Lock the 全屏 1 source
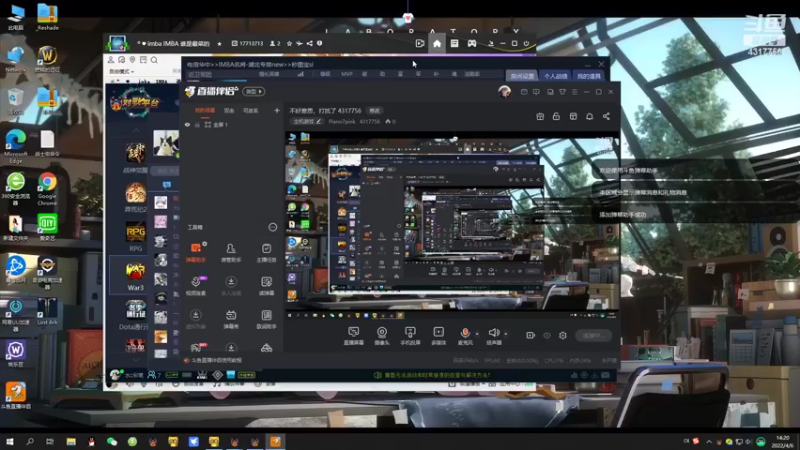The image size is (800, 450). point(197,124)
